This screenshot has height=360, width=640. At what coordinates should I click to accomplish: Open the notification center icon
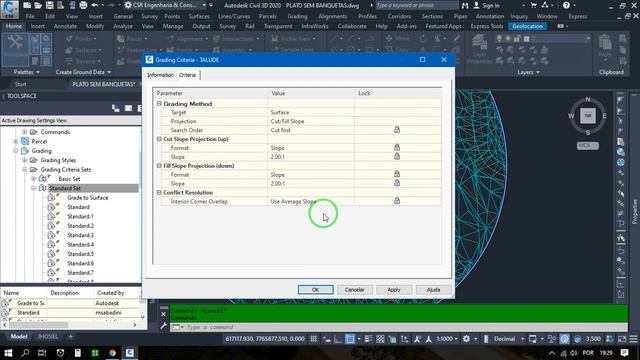(624, 353)
